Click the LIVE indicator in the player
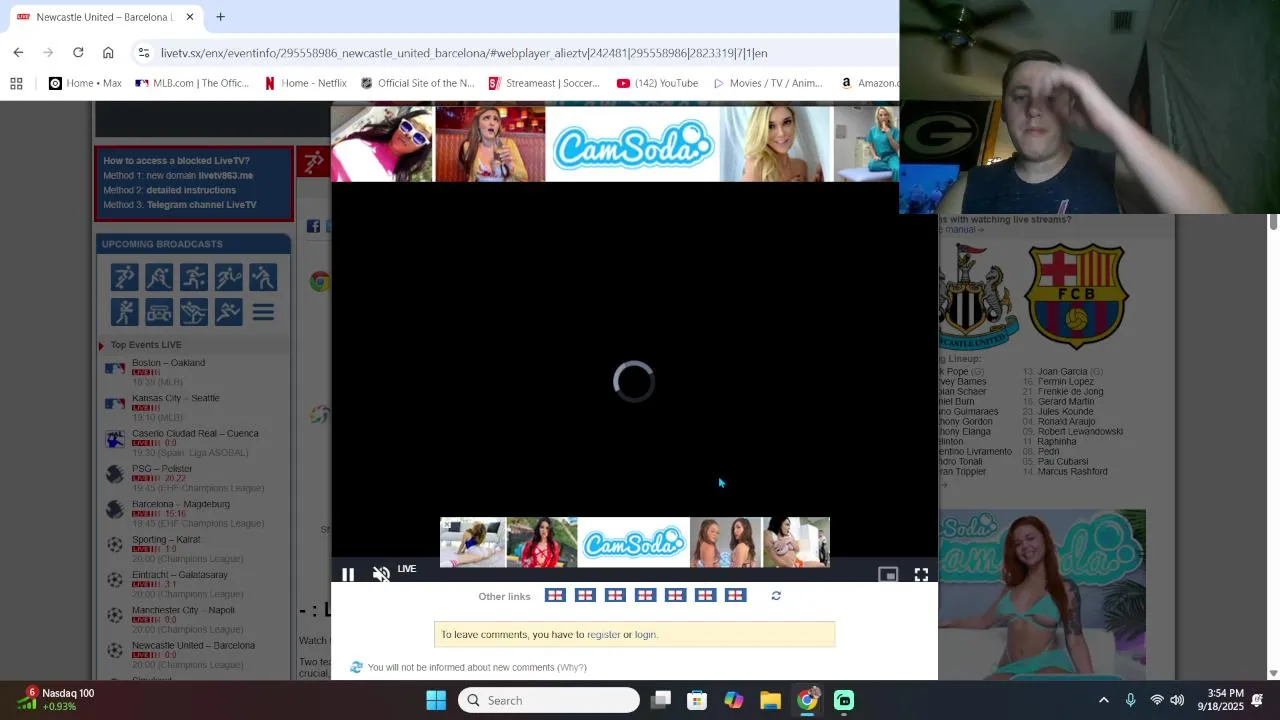 click(x=407, y=569)
